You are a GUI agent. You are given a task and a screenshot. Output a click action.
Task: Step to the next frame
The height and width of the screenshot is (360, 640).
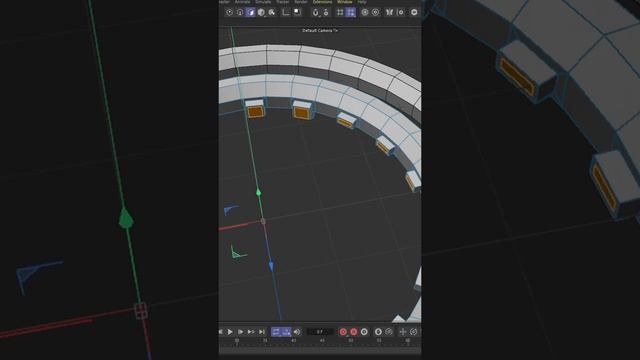point(240,332)
